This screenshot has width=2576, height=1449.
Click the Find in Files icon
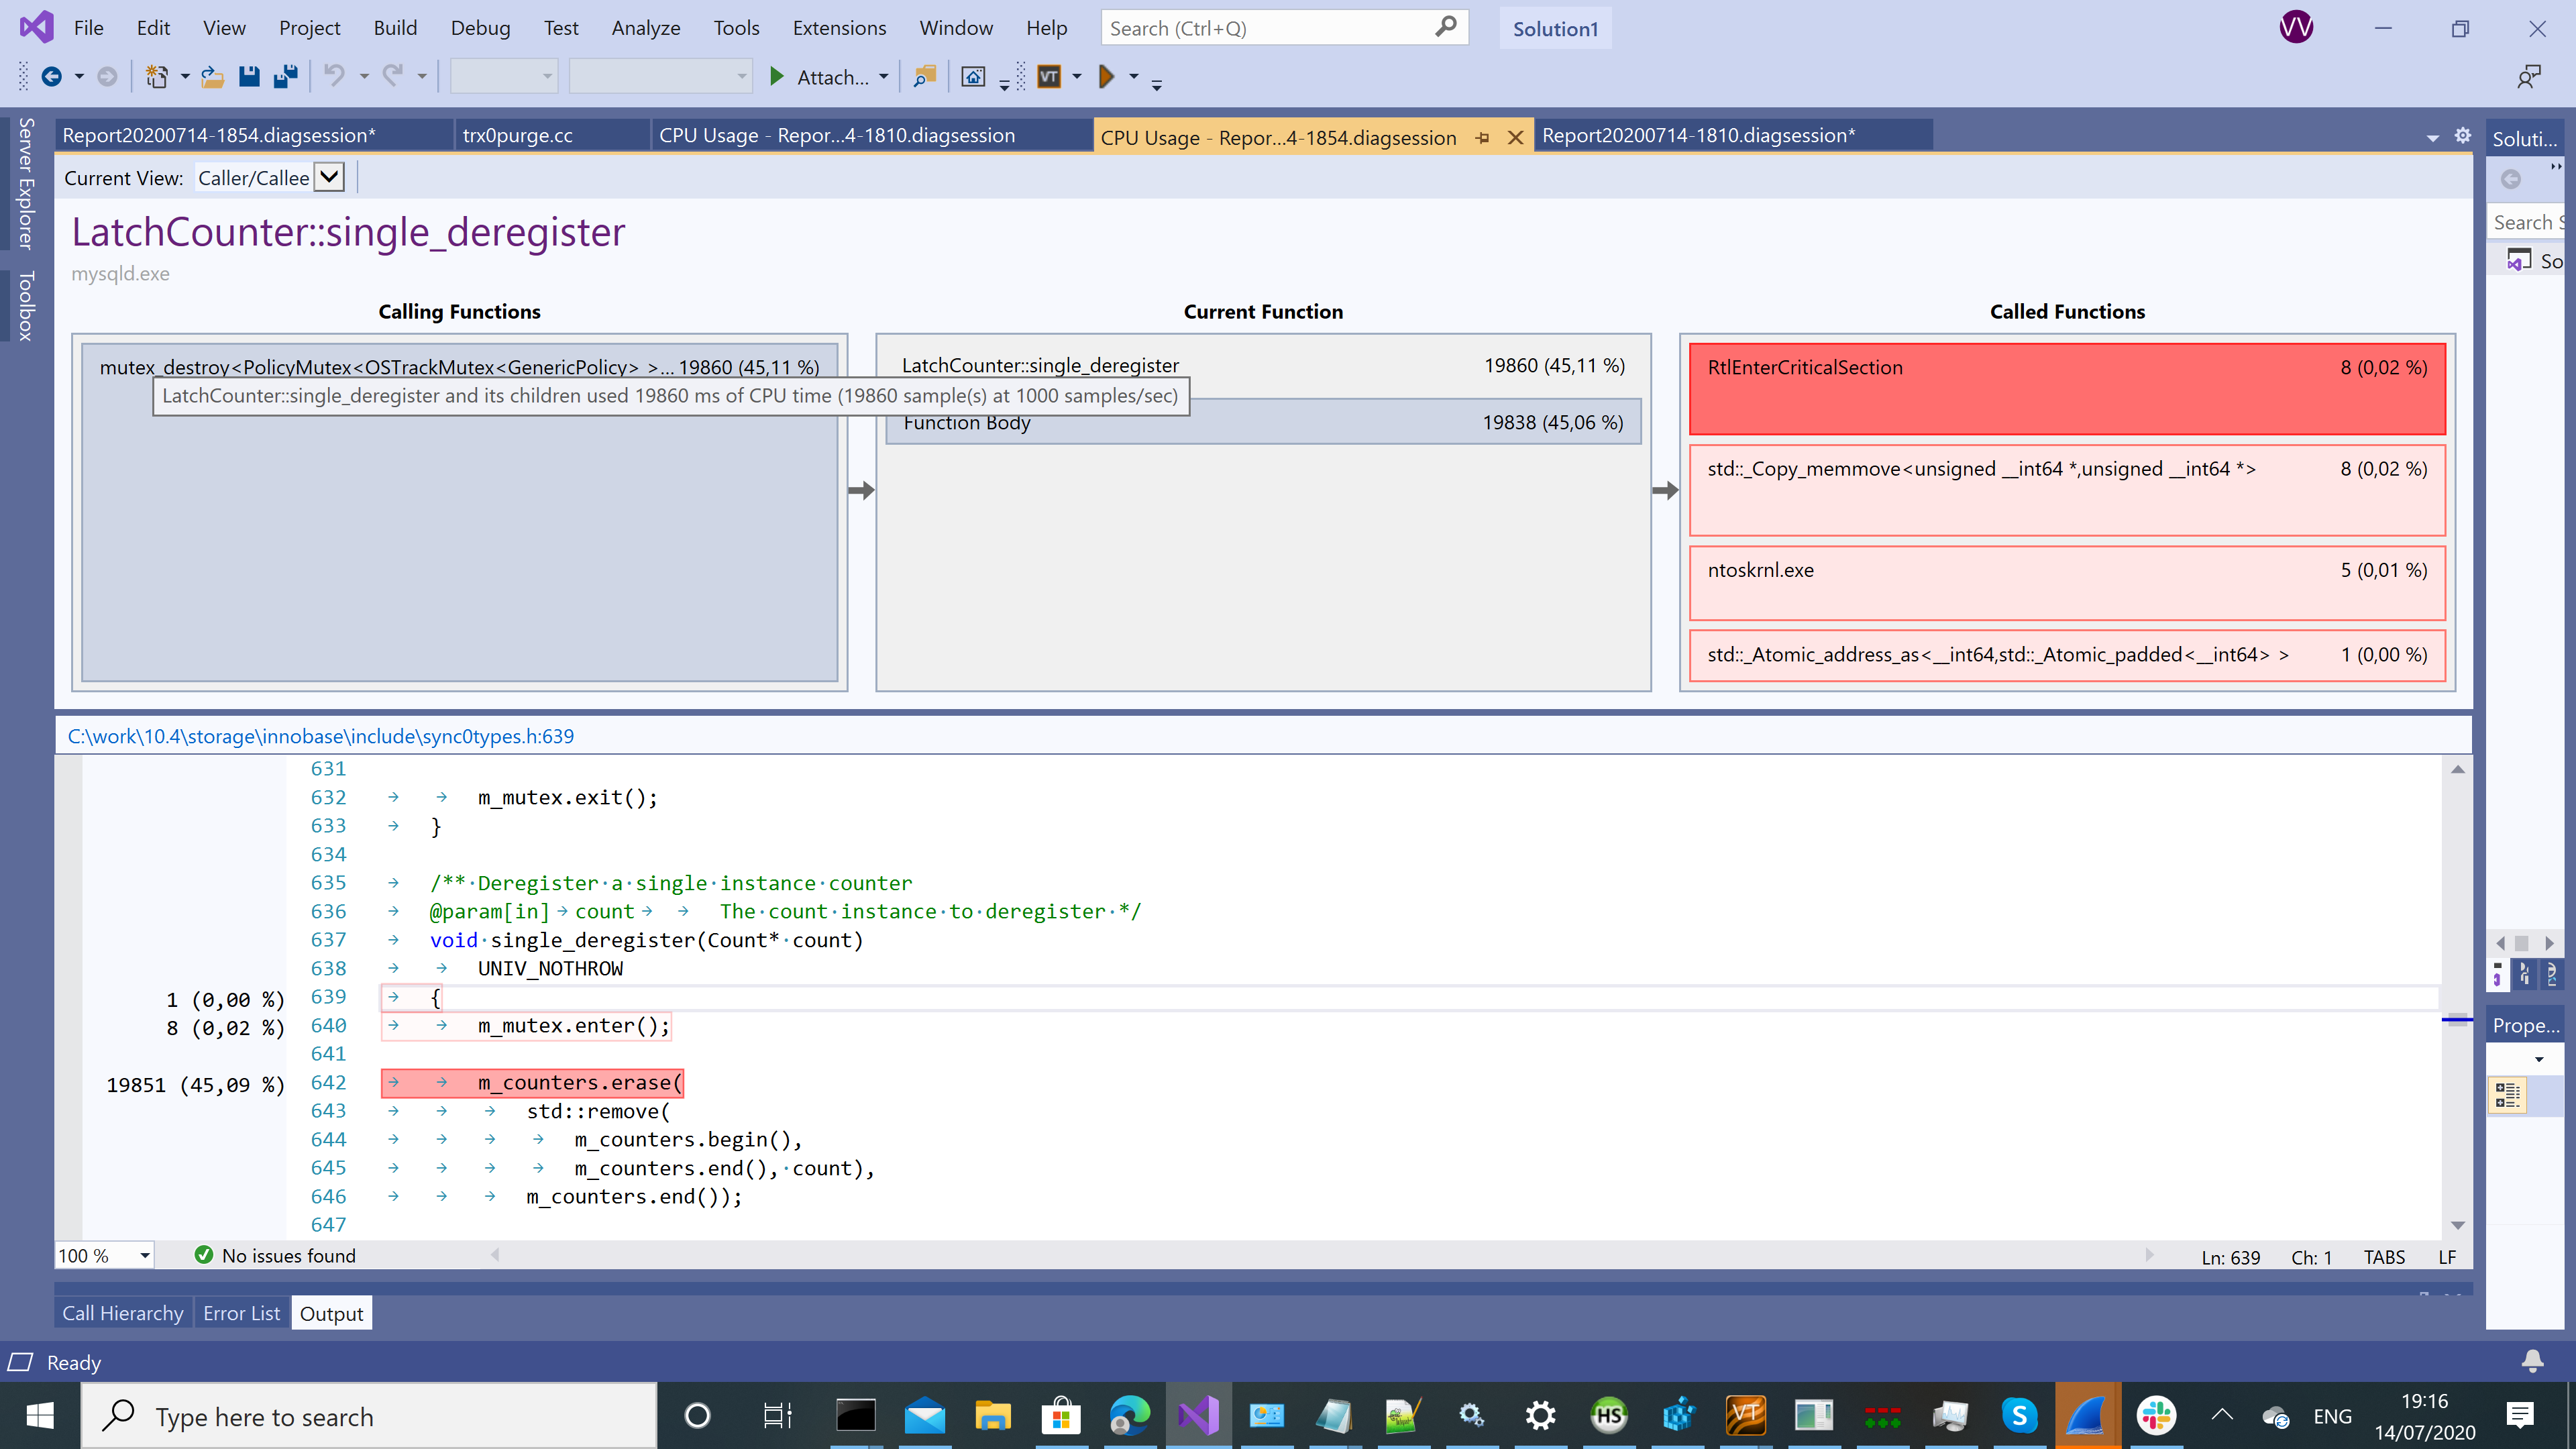point(924,76)
